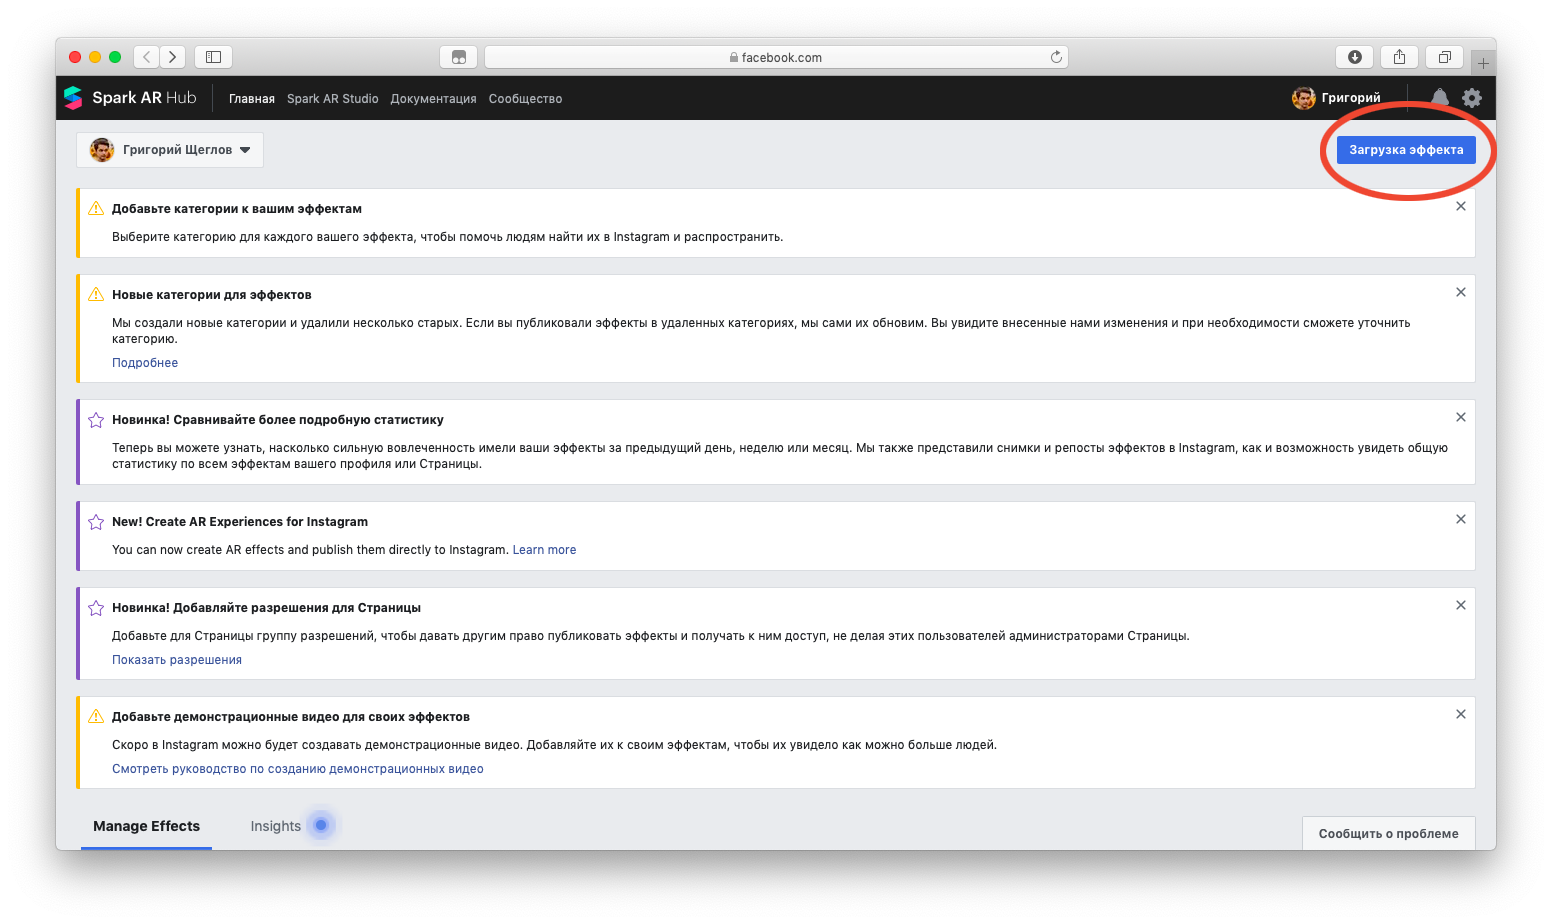The width and height of the screenshot is (1552, 924).
Task: Open Подробнее link
Action: click(145, 363)
